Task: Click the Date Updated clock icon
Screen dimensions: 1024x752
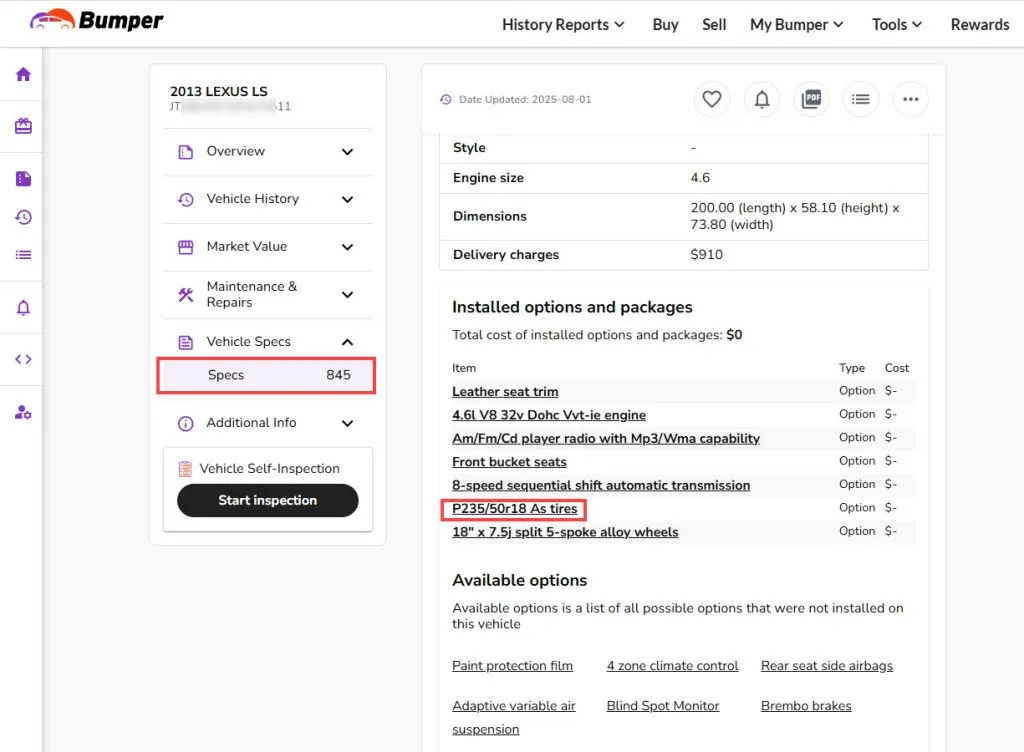Action: (446, 99)
